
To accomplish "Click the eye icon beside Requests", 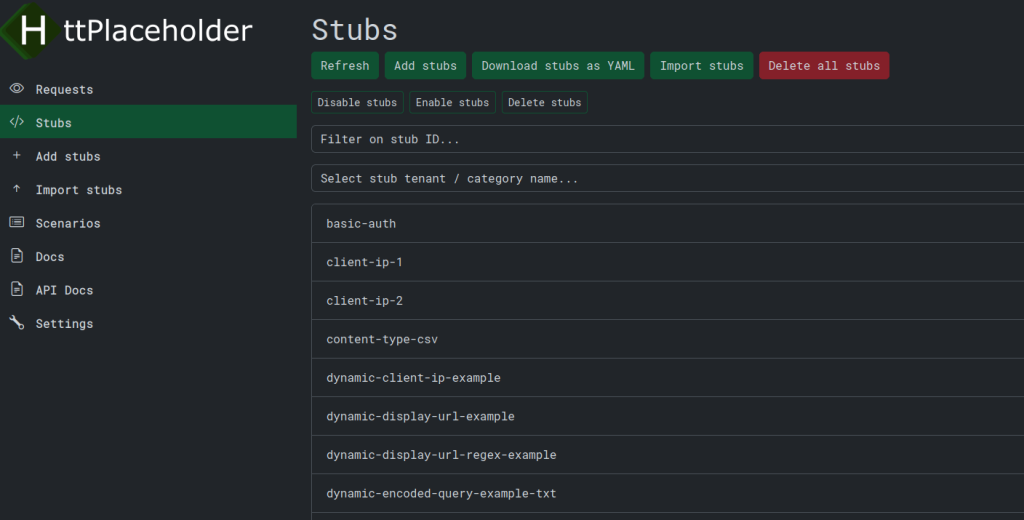I will 17,88.
